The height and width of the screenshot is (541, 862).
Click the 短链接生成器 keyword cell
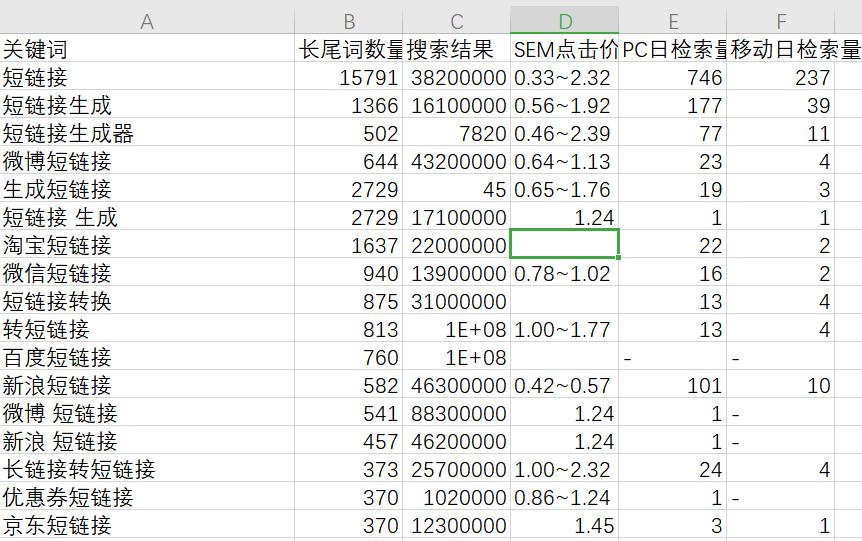[147, 133]
